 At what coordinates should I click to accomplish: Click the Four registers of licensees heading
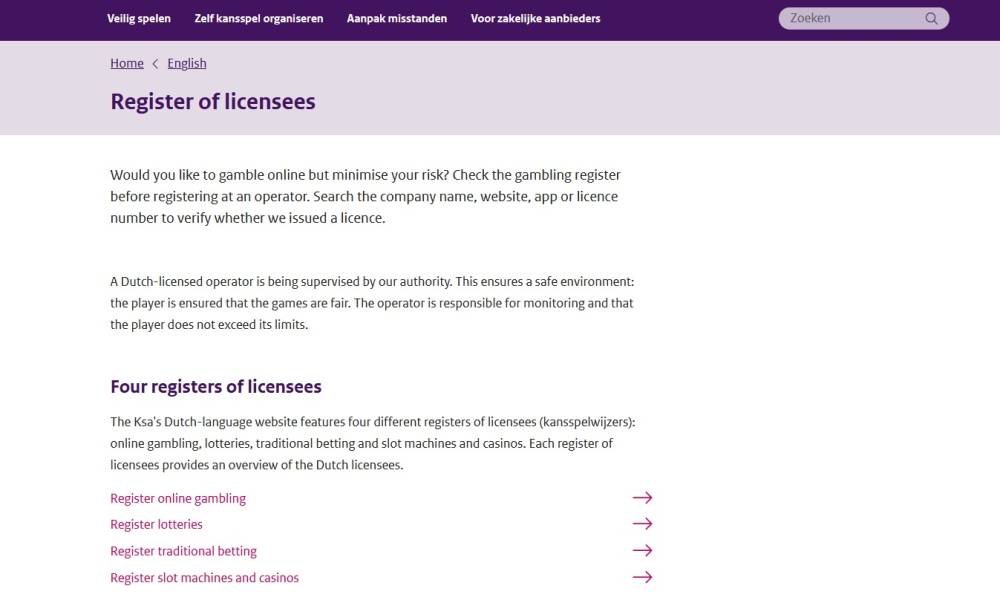216,387
